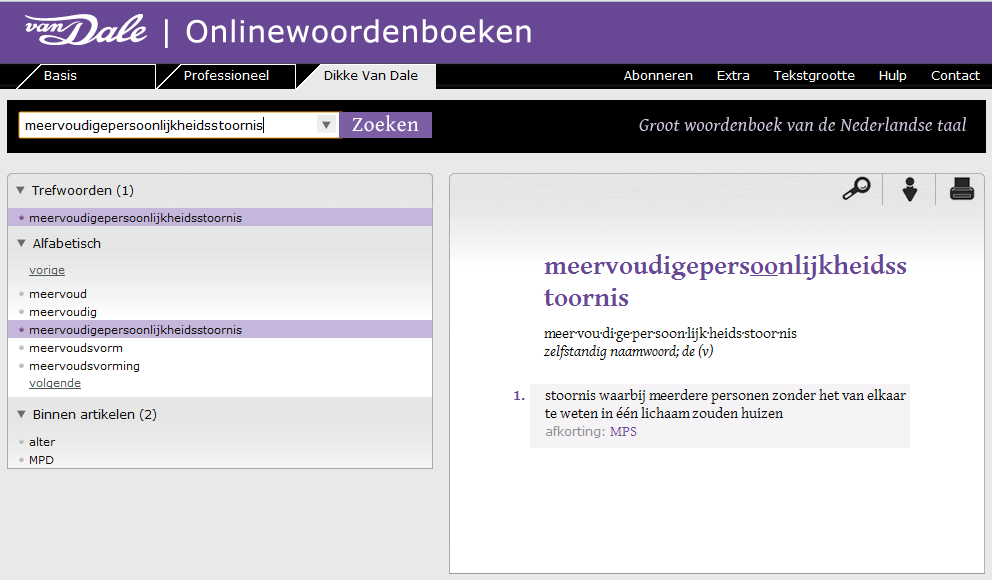992x580 pixels.
Task: Go to volgende alphabetical entries
Action: pyautogui.click(x=55, y=383)
